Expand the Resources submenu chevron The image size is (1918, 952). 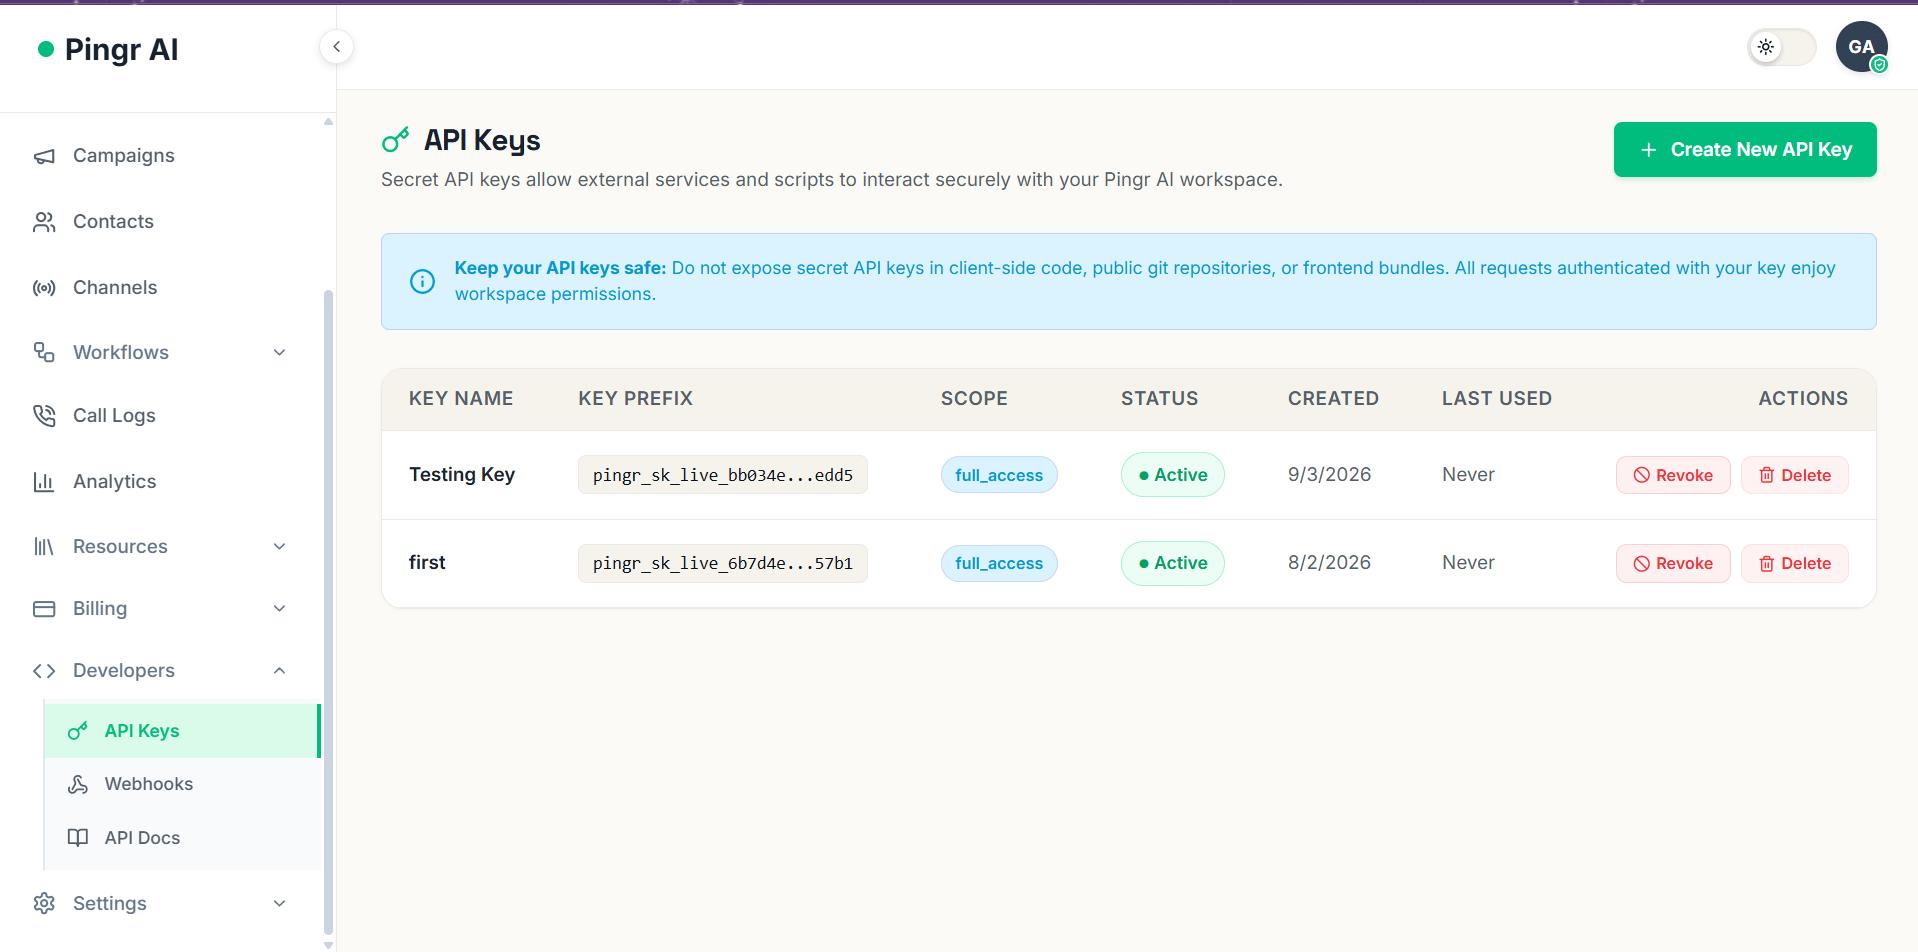(280, 546)
